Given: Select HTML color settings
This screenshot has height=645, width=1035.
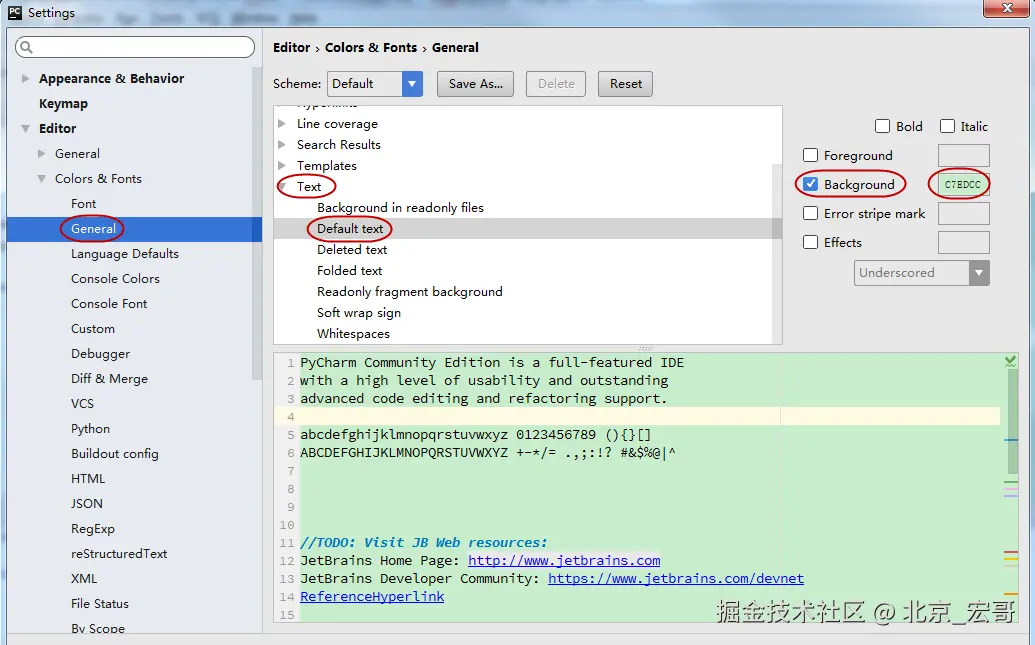Looking at the screenshot, I should 88,479.
